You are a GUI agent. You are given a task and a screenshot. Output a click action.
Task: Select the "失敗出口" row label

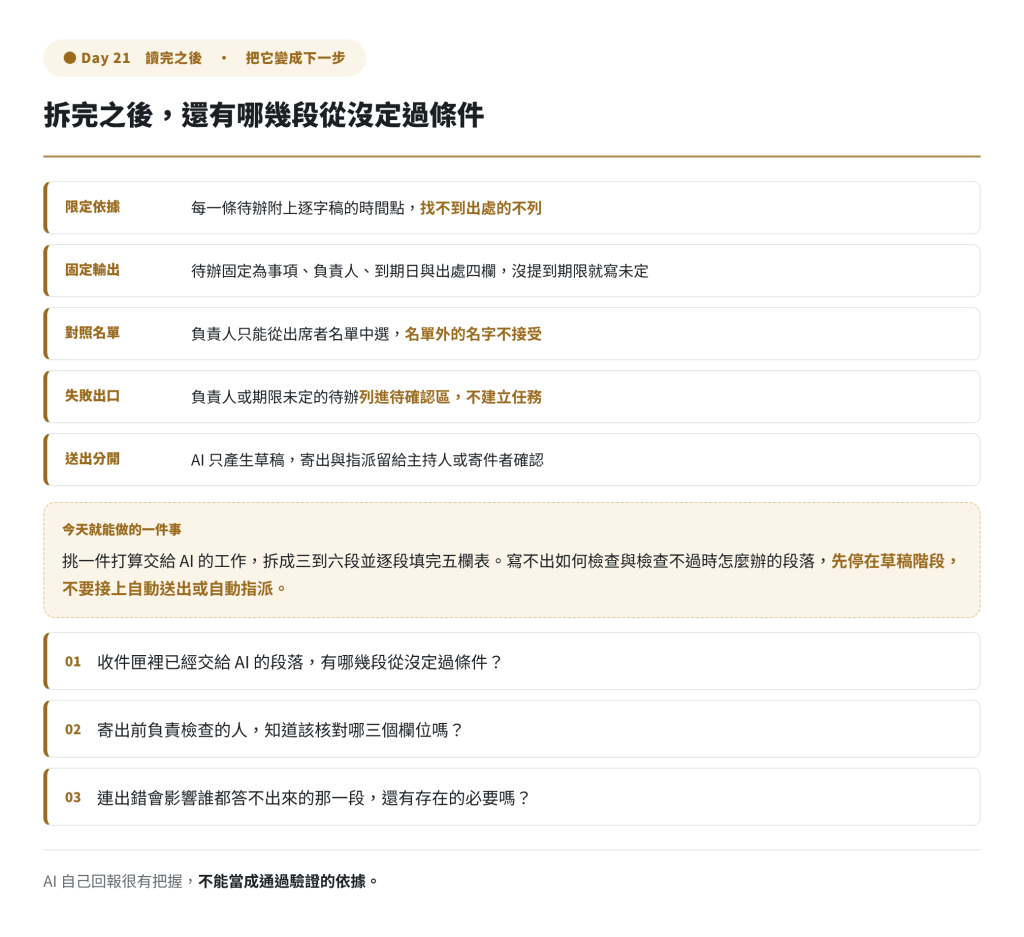coord(92,396)
